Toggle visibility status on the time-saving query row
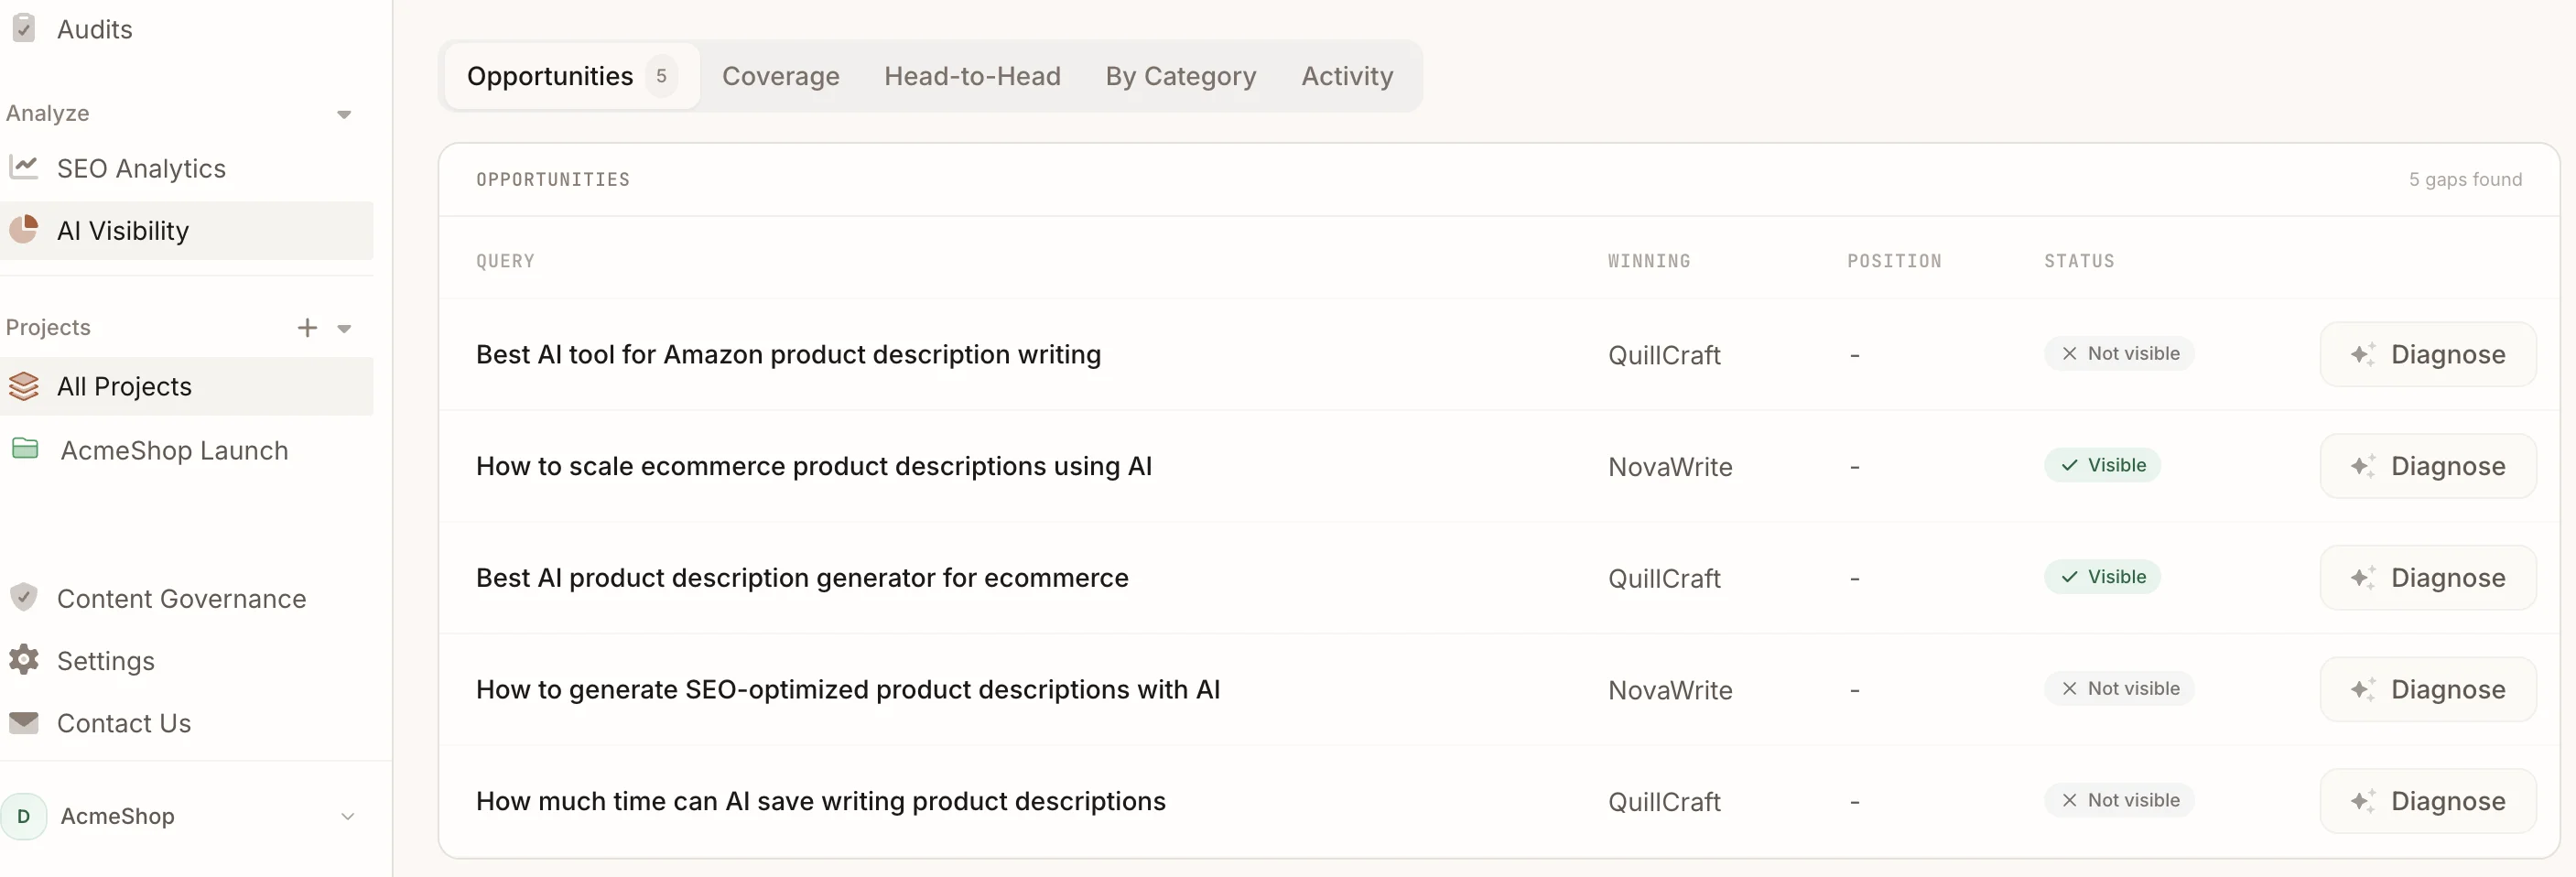2576x877 pixels. (x=2119, y=799)
